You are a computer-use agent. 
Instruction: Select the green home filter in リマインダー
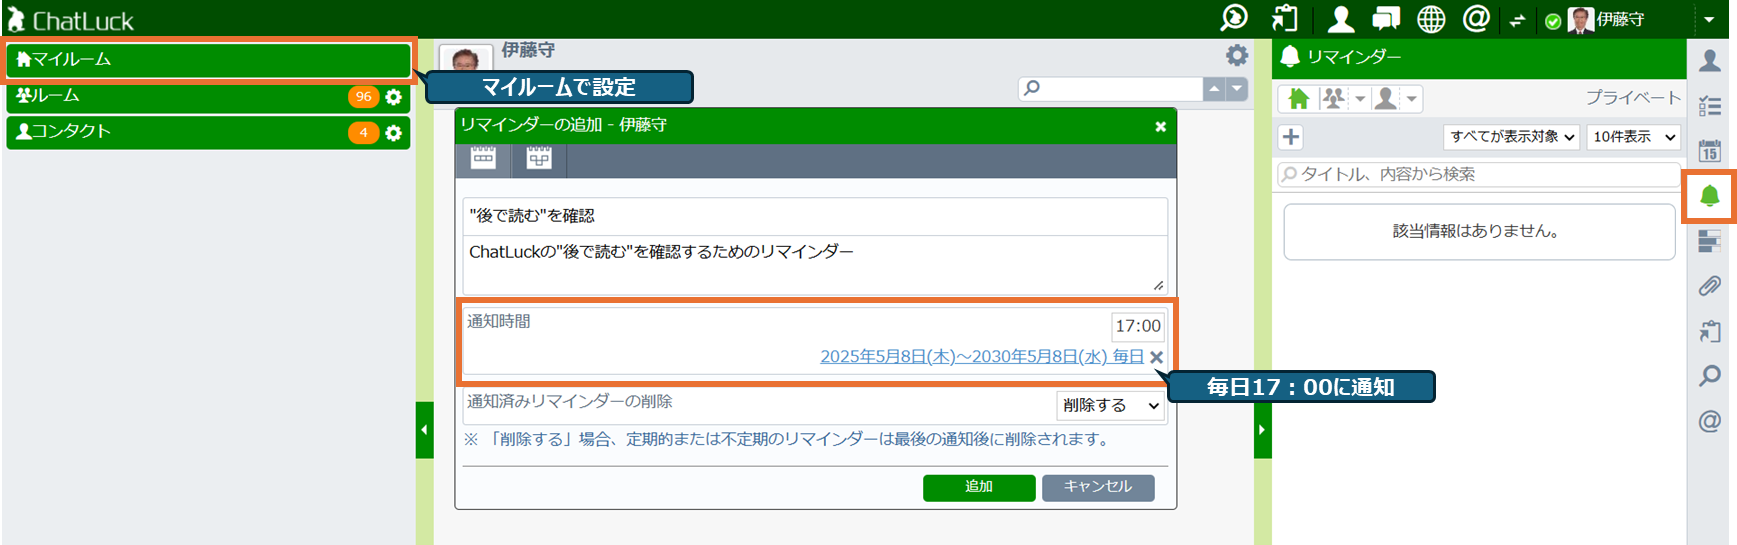coord(1298,98)
